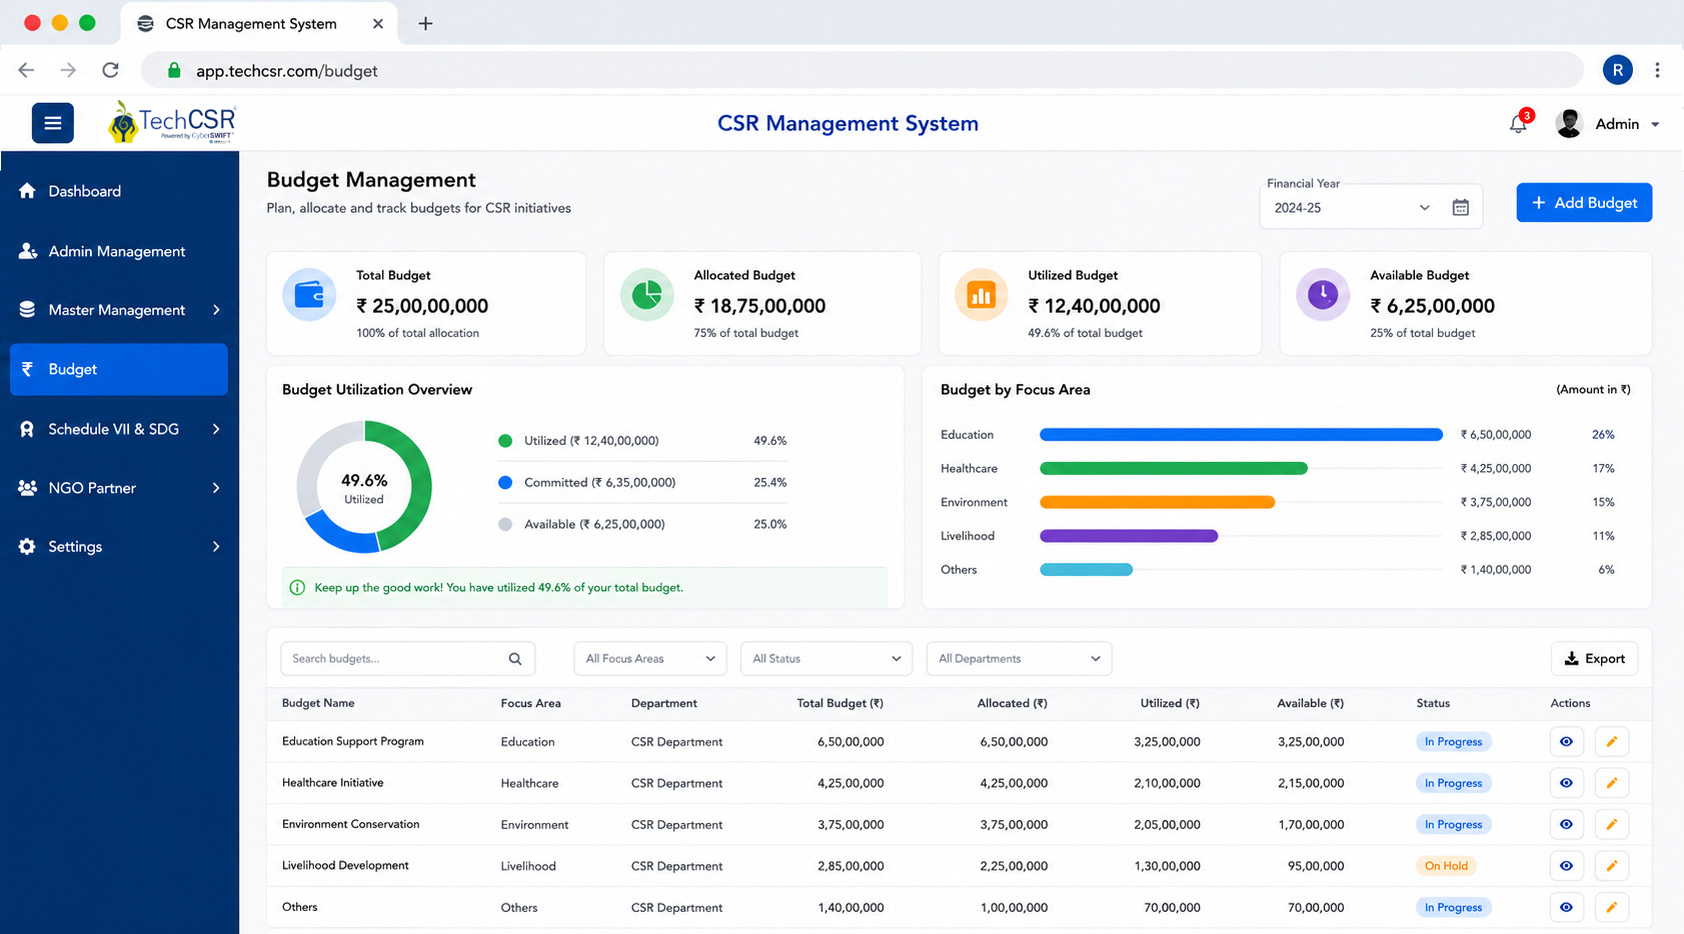Open the All Status filter dropdown

(826, 658)
